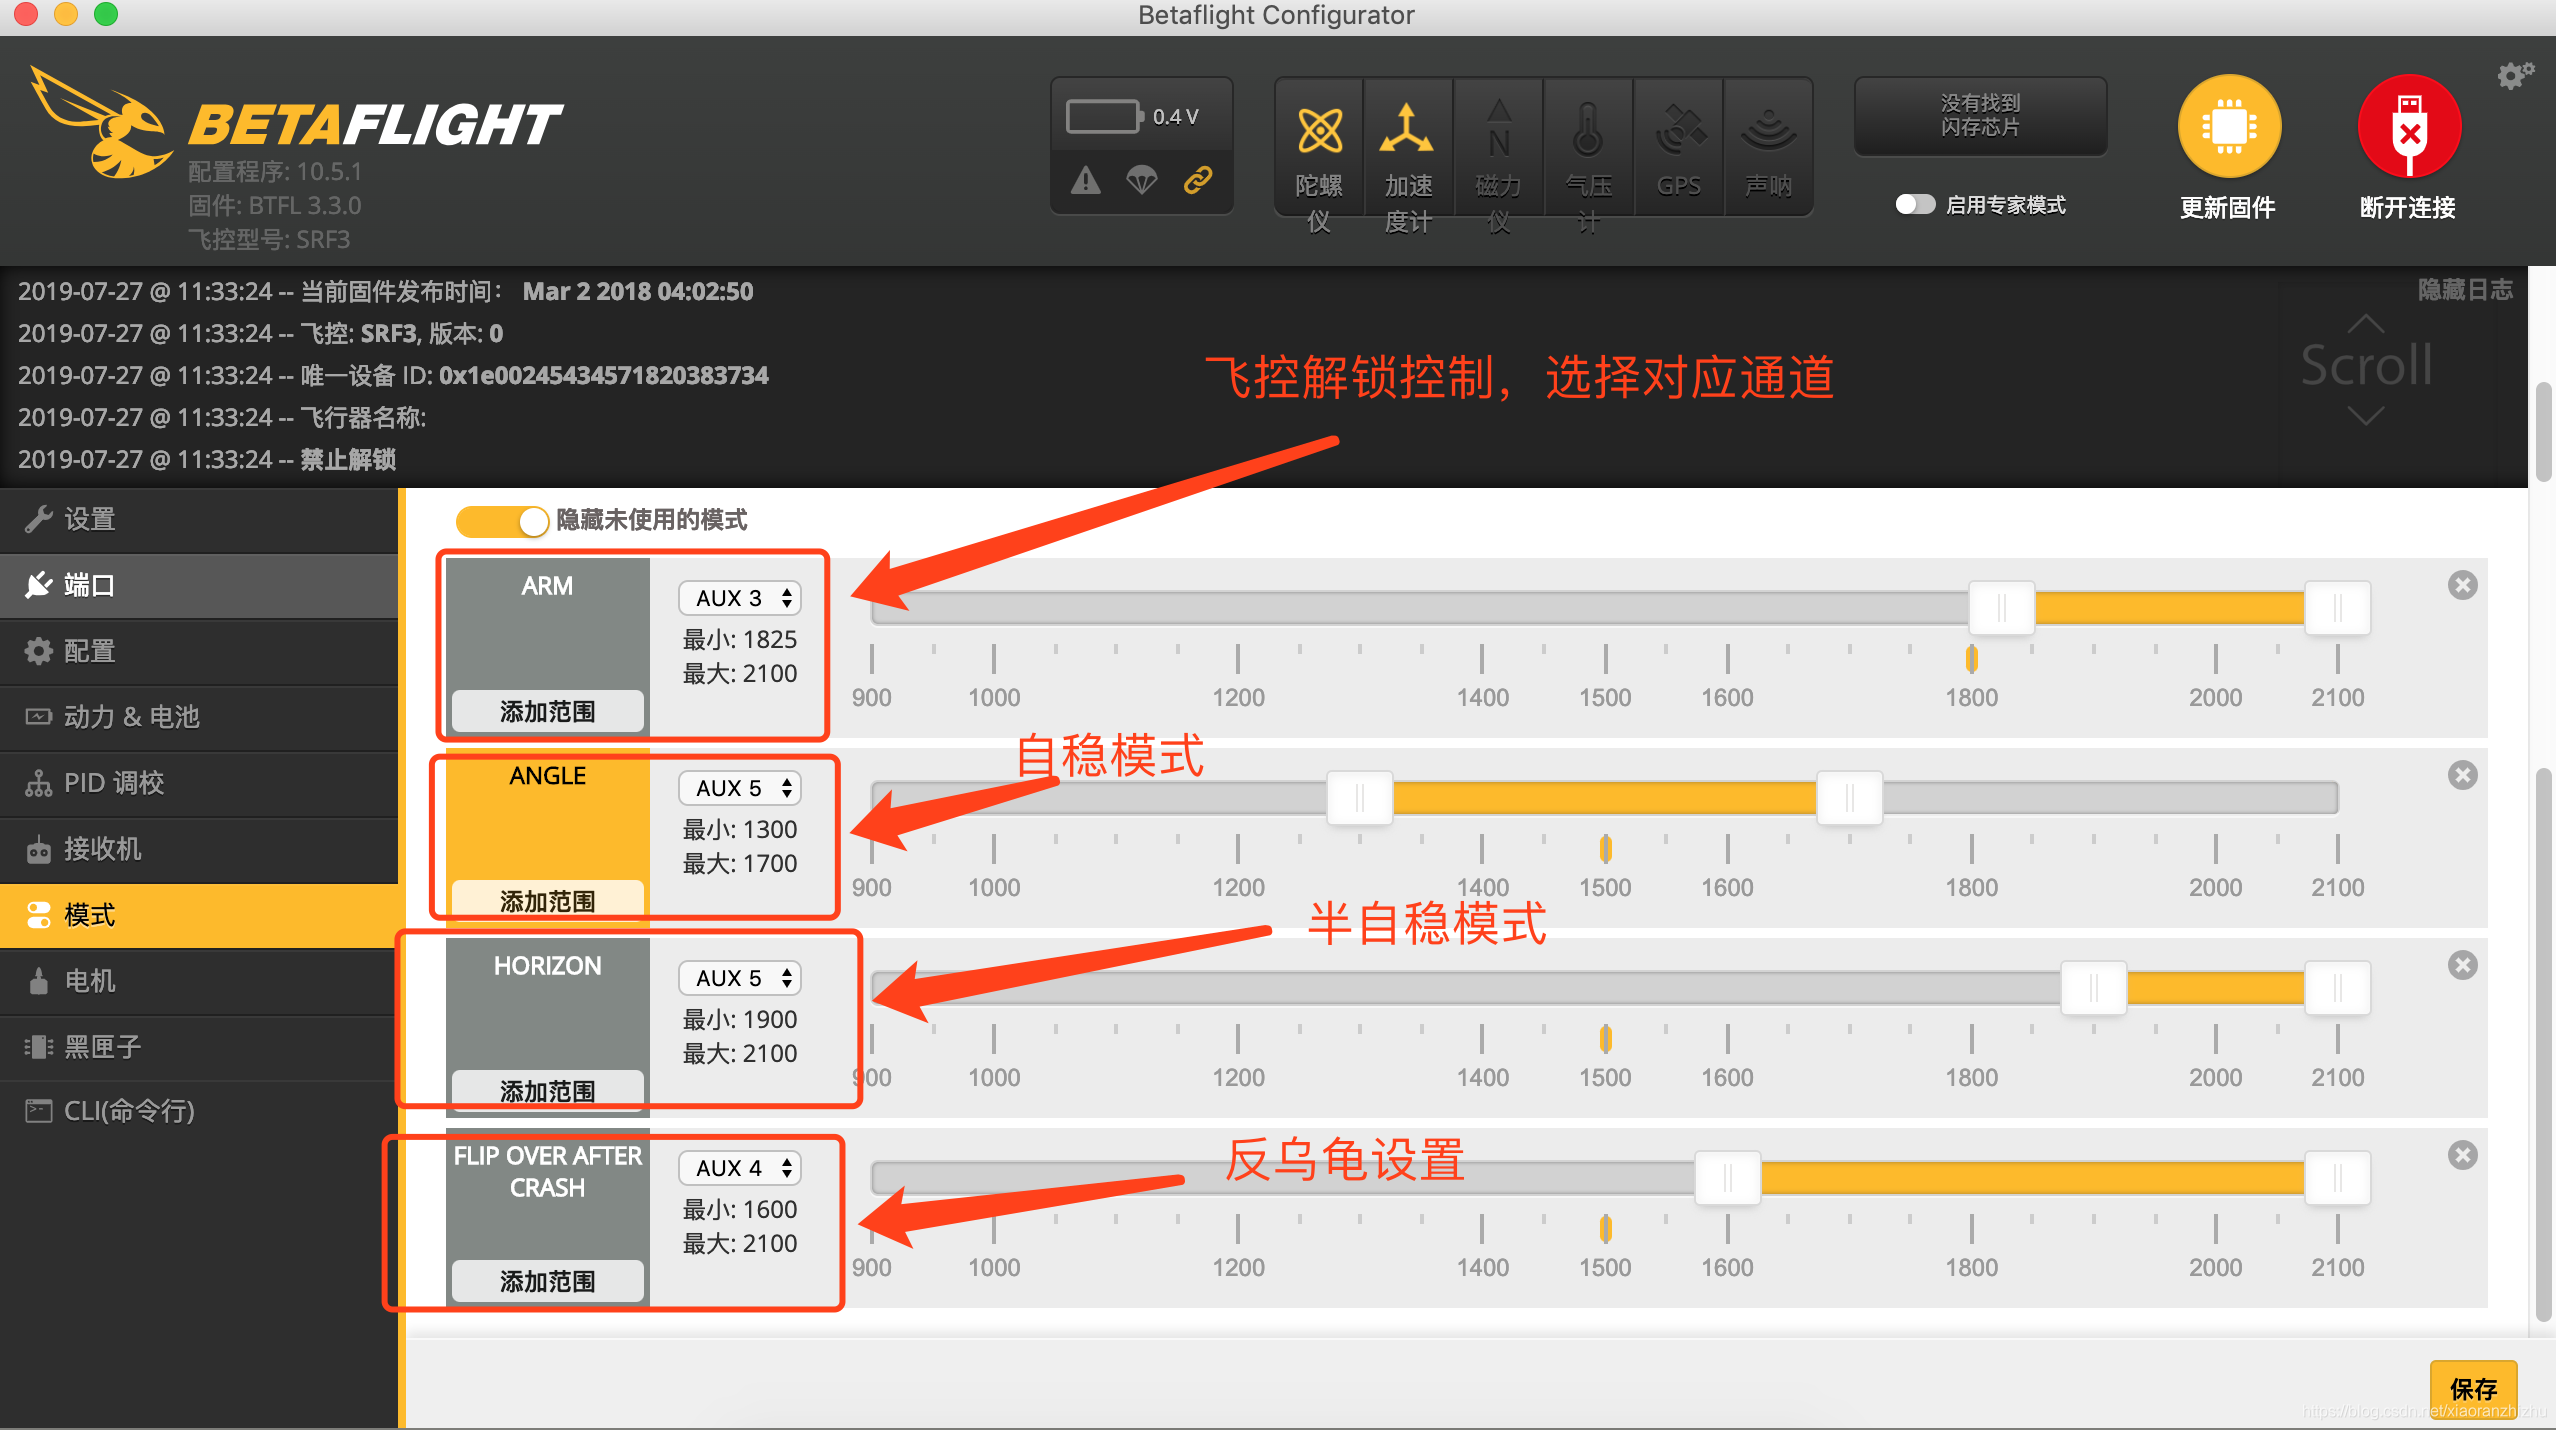Add range for ARM mode
Image resolution: width=2556 pixels, height=1430 pixels.
tap(547, 711)
